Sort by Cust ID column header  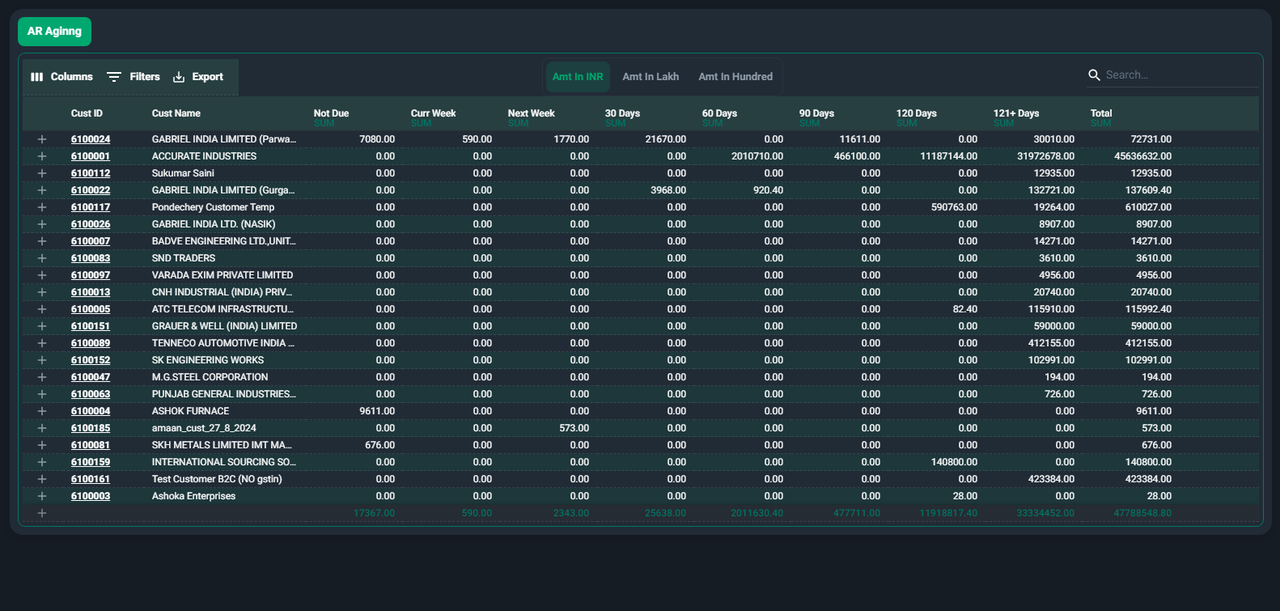[87, 113]
